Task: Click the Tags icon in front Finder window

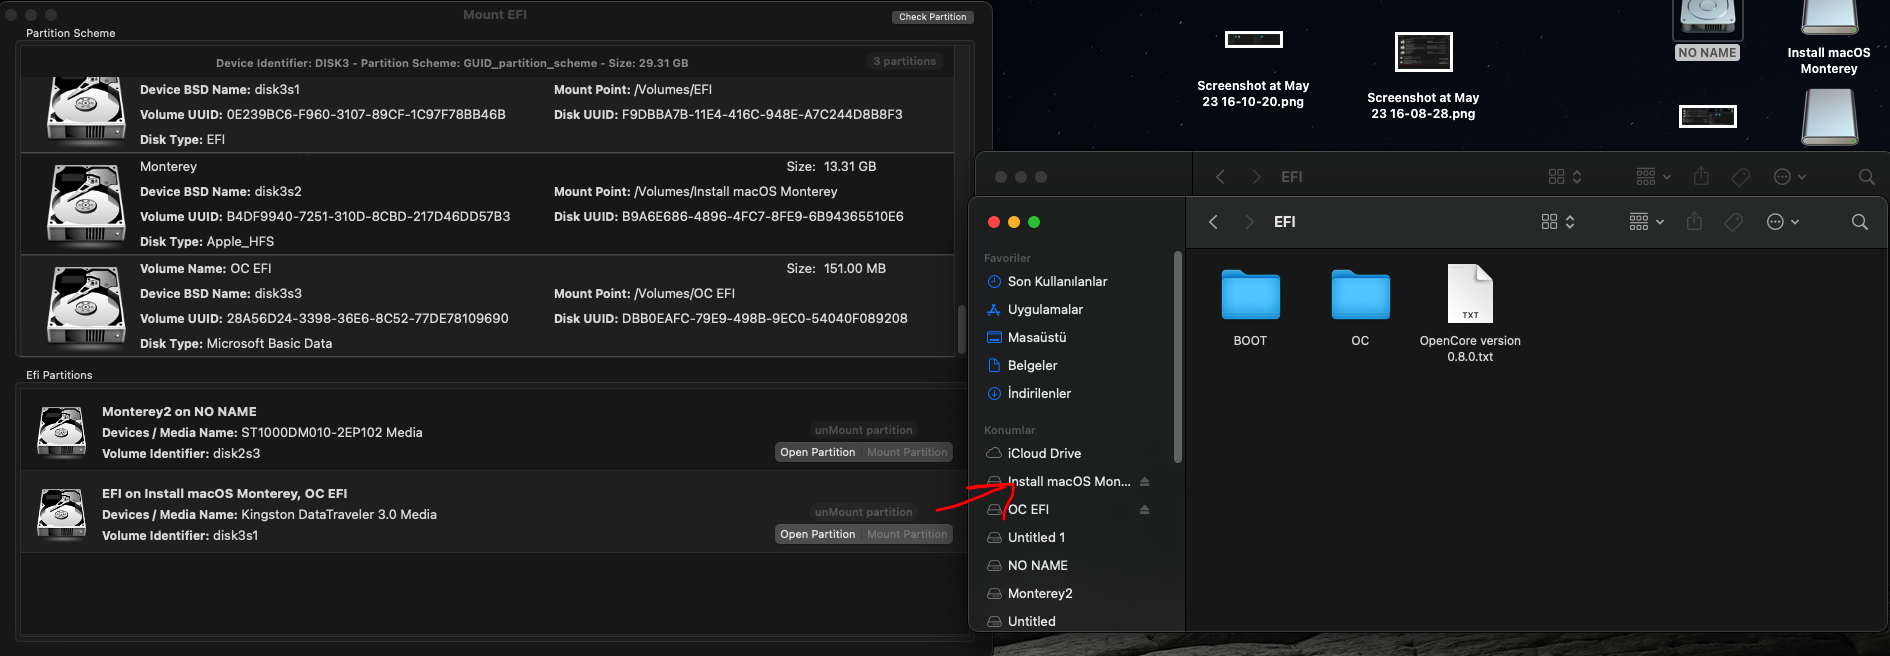Action: pyautogui.click(x=1734, y=222)
